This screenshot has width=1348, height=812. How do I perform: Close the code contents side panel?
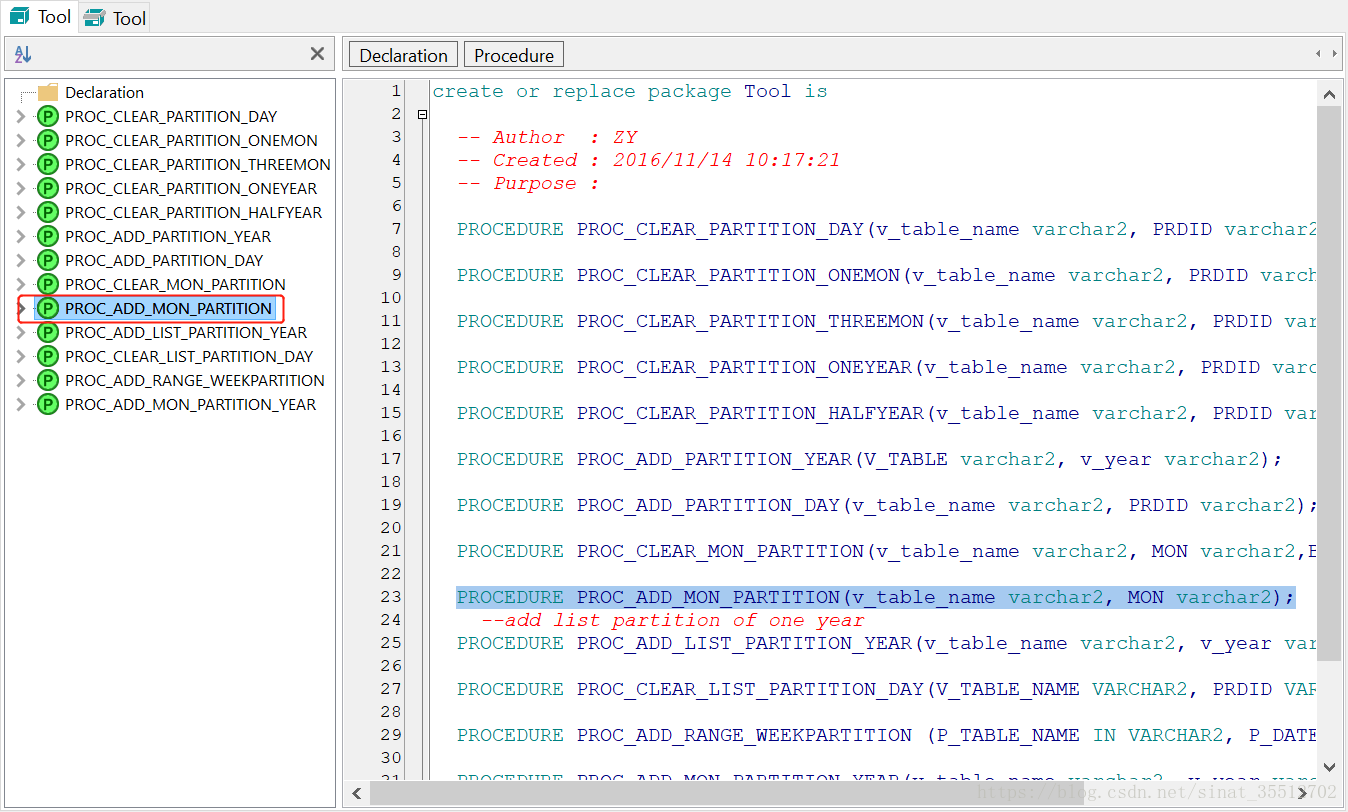point(317,54)
